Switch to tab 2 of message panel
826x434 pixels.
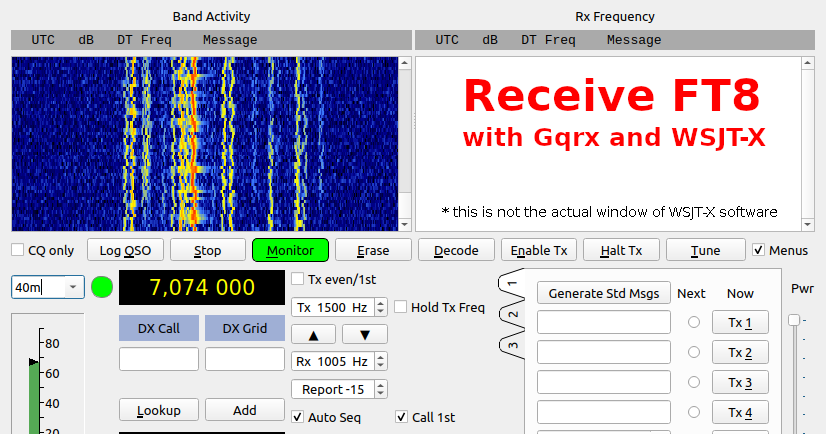(513, 315)
